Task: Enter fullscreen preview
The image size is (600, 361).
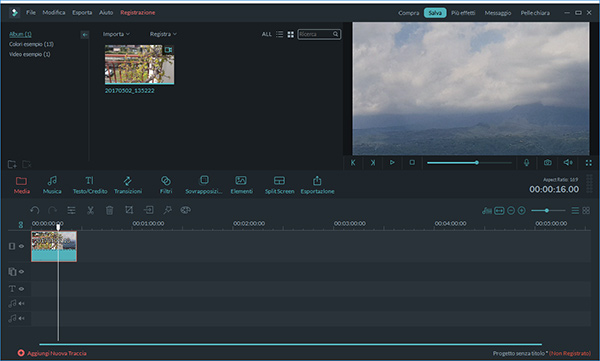Action: (x=589, y=163)
